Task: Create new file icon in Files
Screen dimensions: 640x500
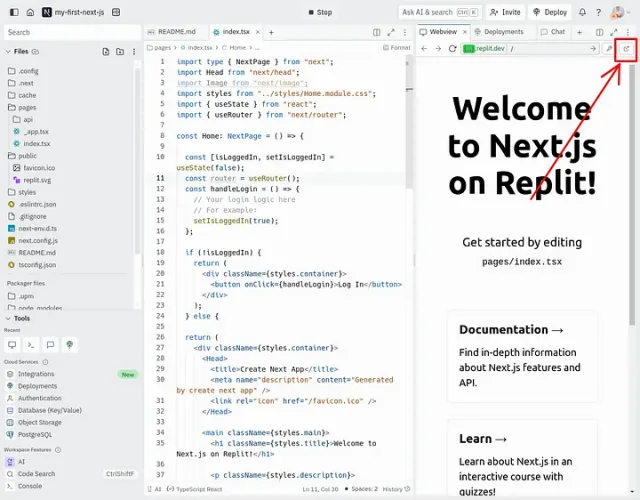Action: 106,51
